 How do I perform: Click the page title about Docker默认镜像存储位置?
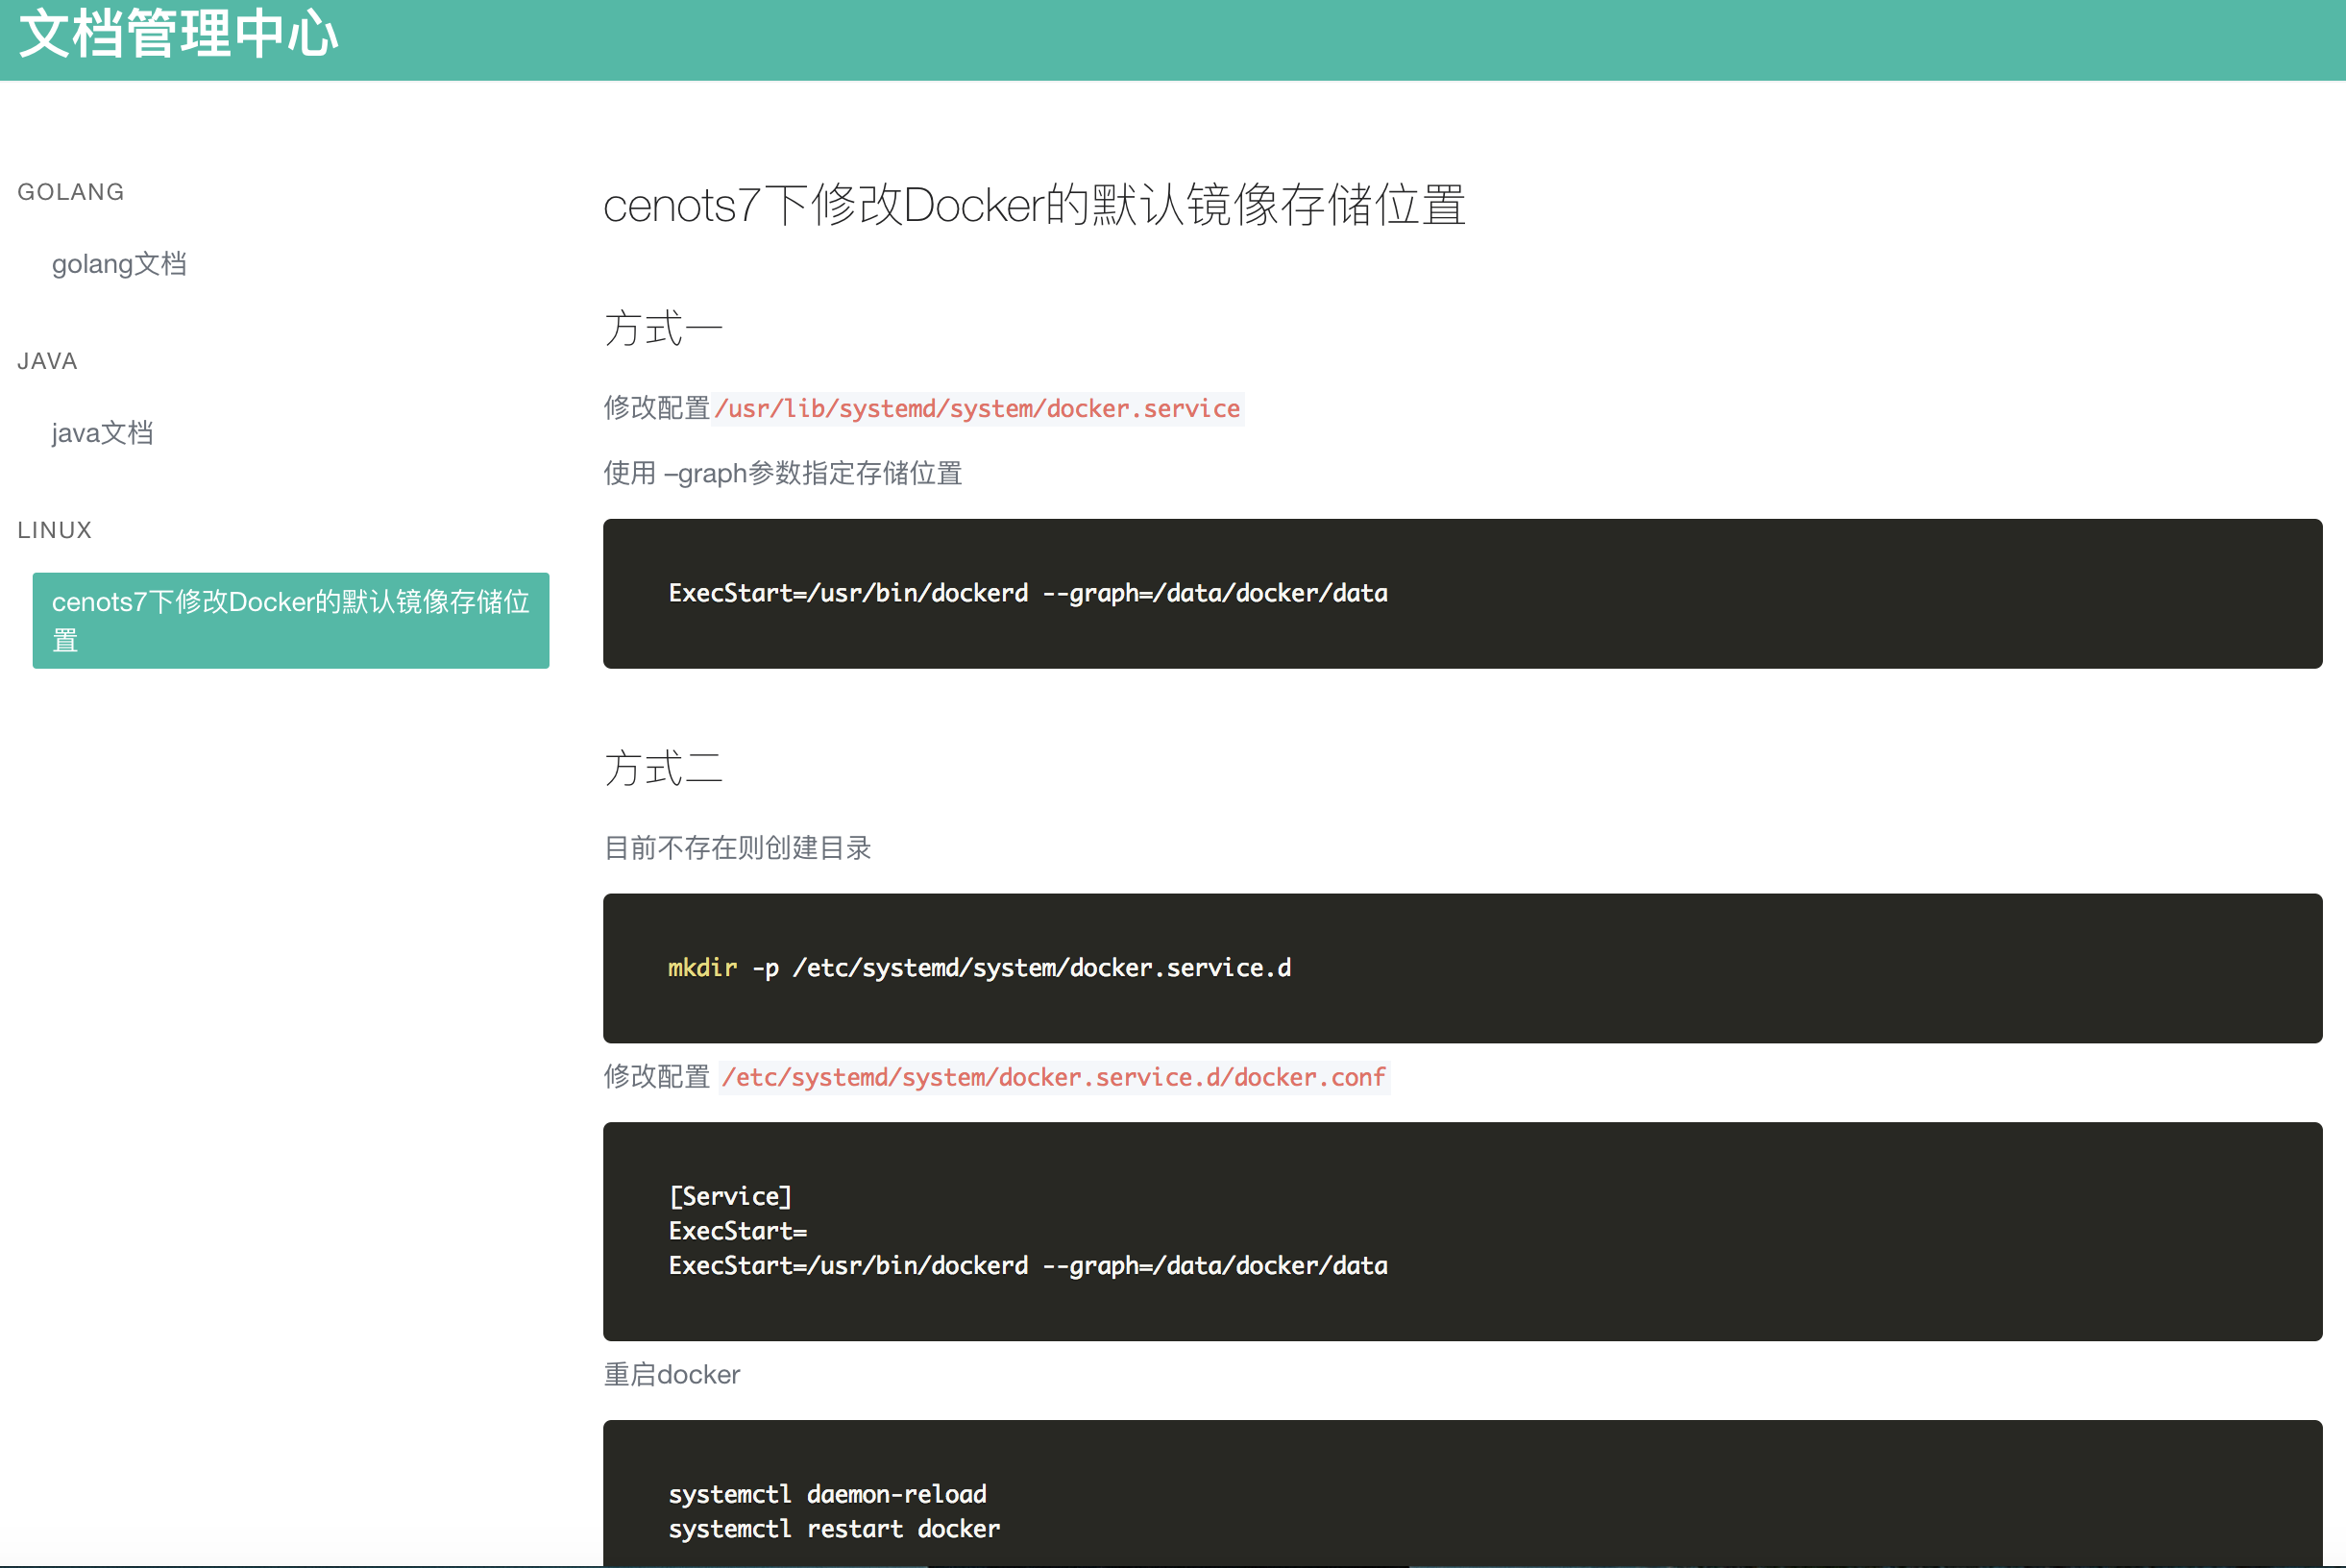coord(1034,206)
